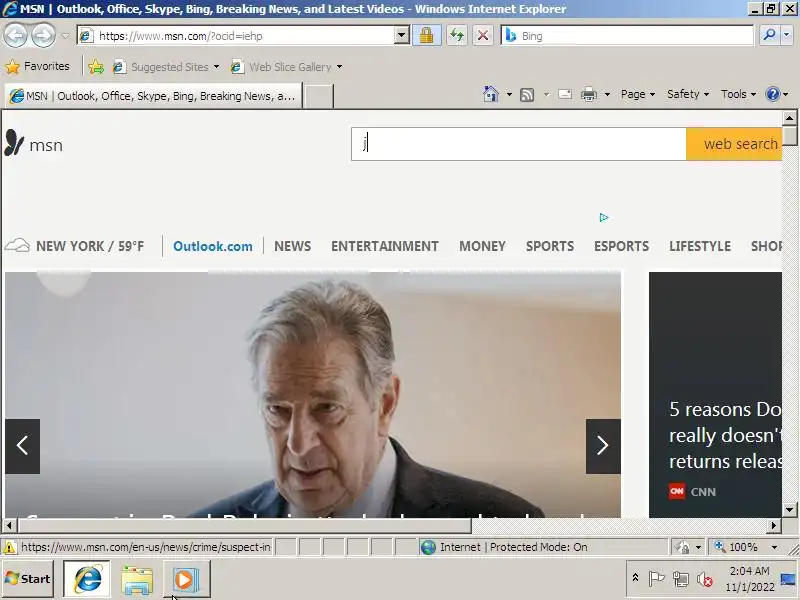800x600 pixels.
Task: Go to the ENTERTAINMENT section
Action: [385, 246]
